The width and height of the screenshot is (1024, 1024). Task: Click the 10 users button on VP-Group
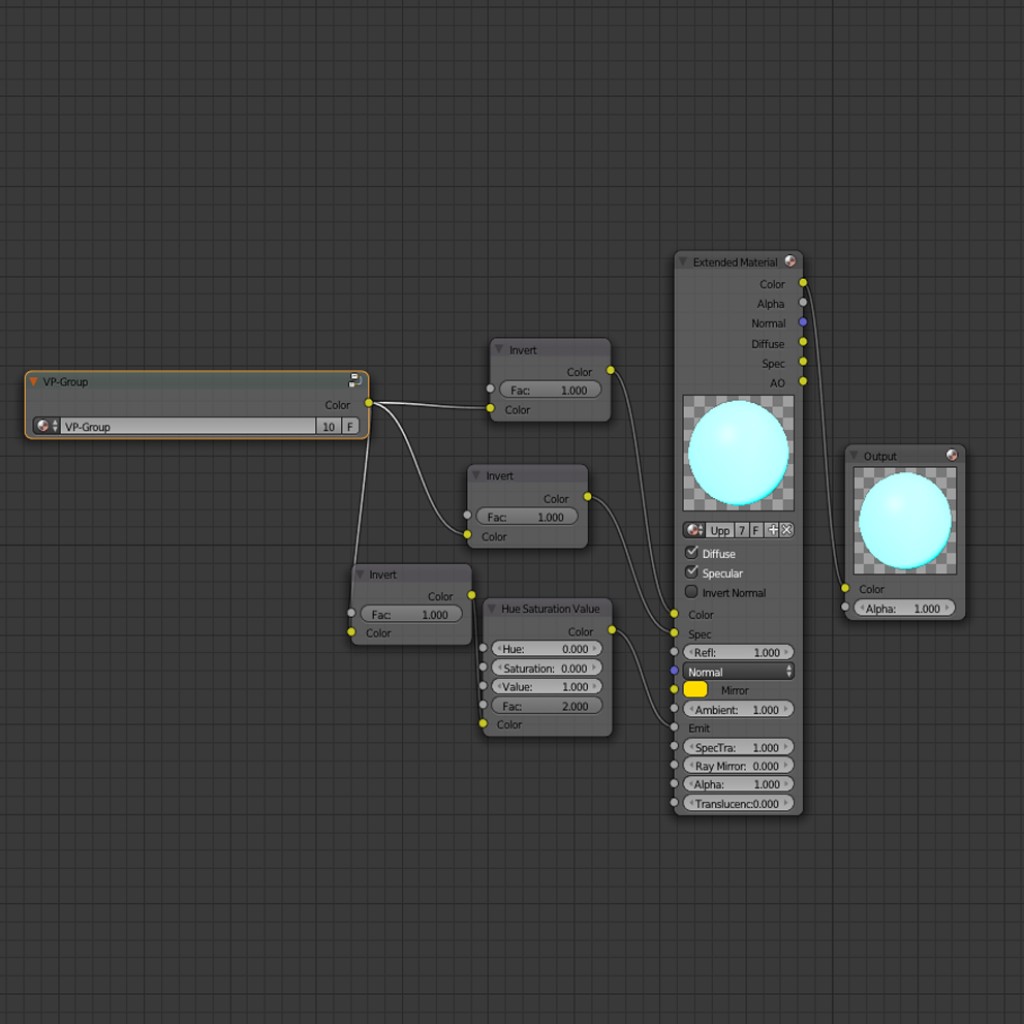pyautogui.click(x=328, y=426)
